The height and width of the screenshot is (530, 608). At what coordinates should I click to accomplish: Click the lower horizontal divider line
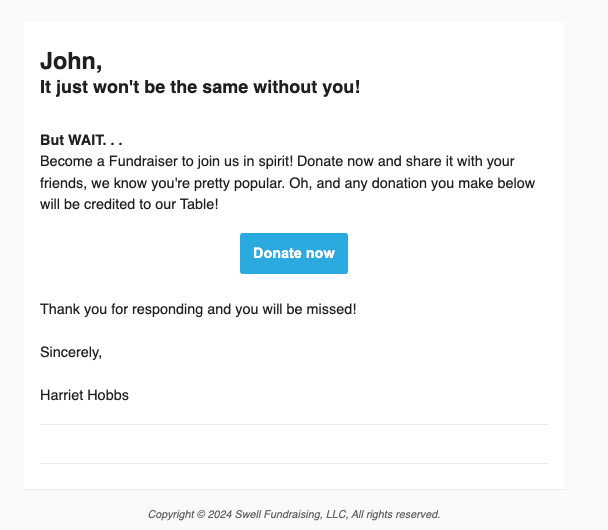294,463
